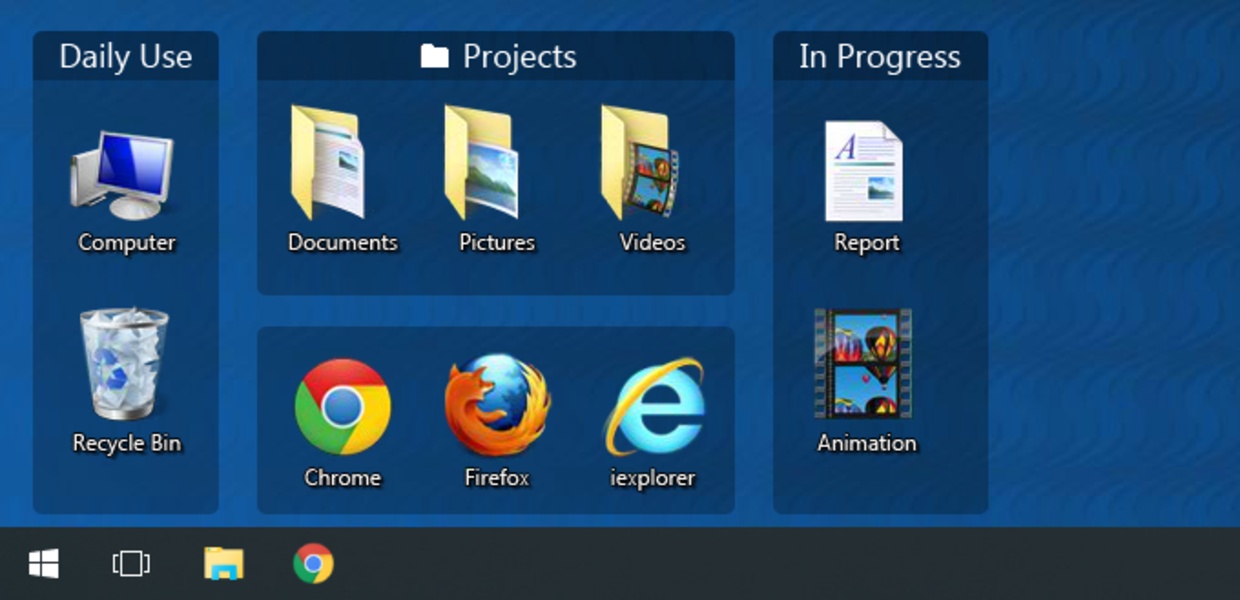Image resolution: width=1240 pixels, height=600 pixels.
Task: Open the Videos folder icon
Action: (640, 162)
